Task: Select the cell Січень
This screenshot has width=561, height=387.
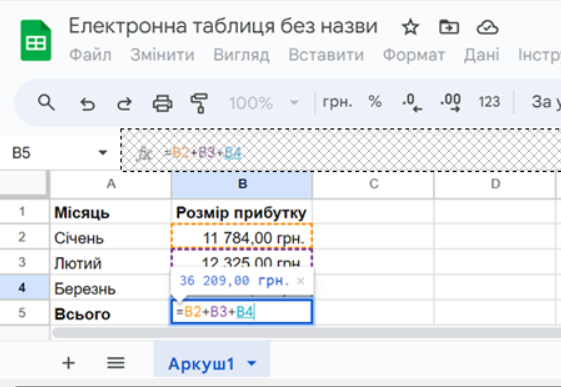Action: (x=111, y=237)
